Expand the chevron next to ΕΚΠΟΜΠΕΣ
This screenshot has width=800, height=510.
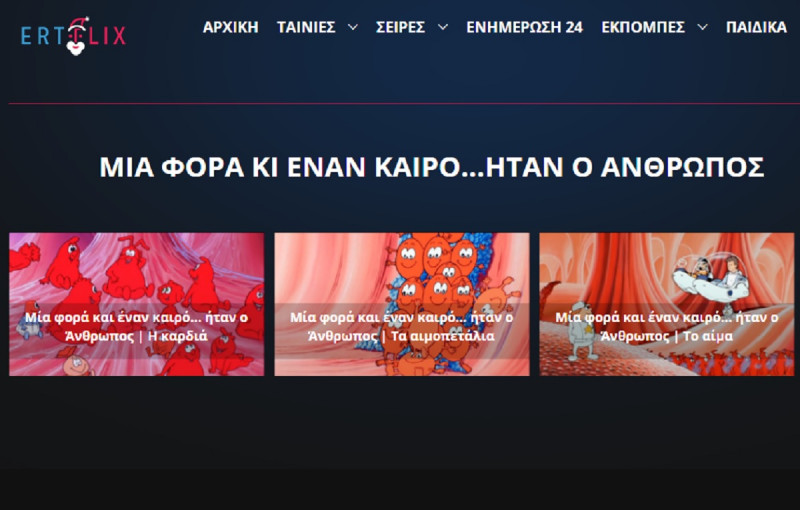point(702,27)
